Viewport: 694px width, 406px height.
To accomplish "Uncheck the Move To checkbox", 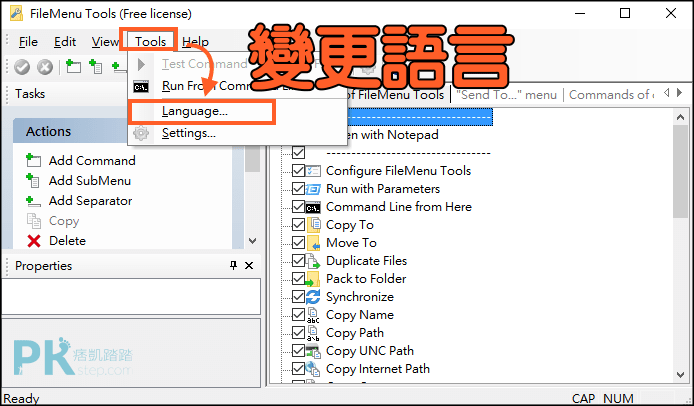I will pyautogui.click(x=299, y=243).
